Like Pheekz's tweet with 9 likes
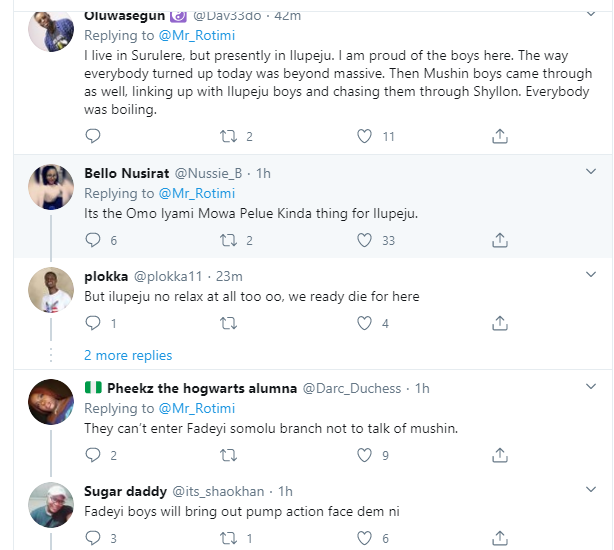The image size is (614, 550). (x=365, y=456)
